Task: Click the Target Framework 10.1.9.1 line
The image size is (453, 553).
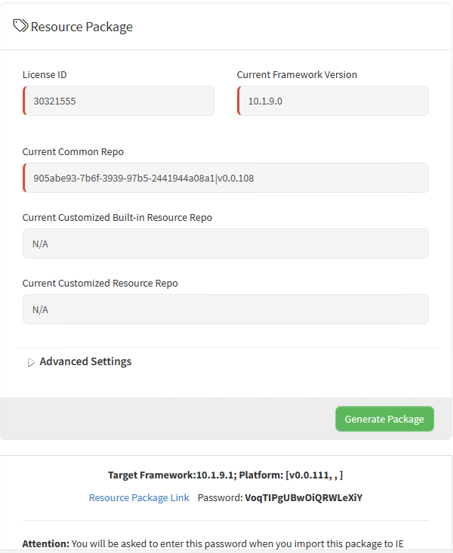Action: (x=225, y=475)
